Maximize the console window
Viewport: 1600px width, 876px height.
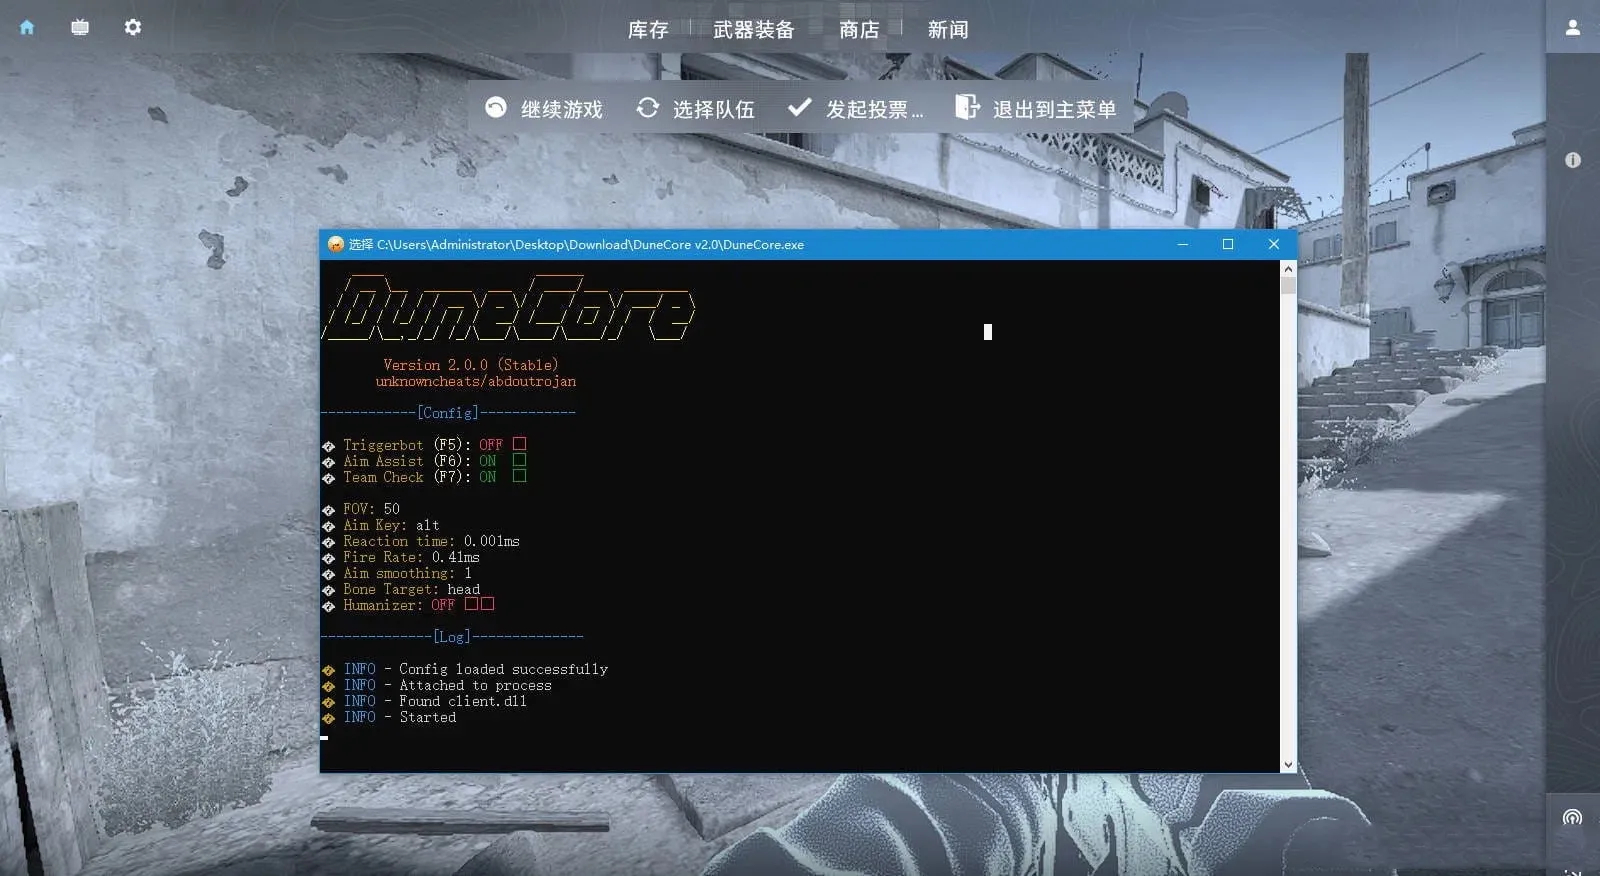[1228, 244]
